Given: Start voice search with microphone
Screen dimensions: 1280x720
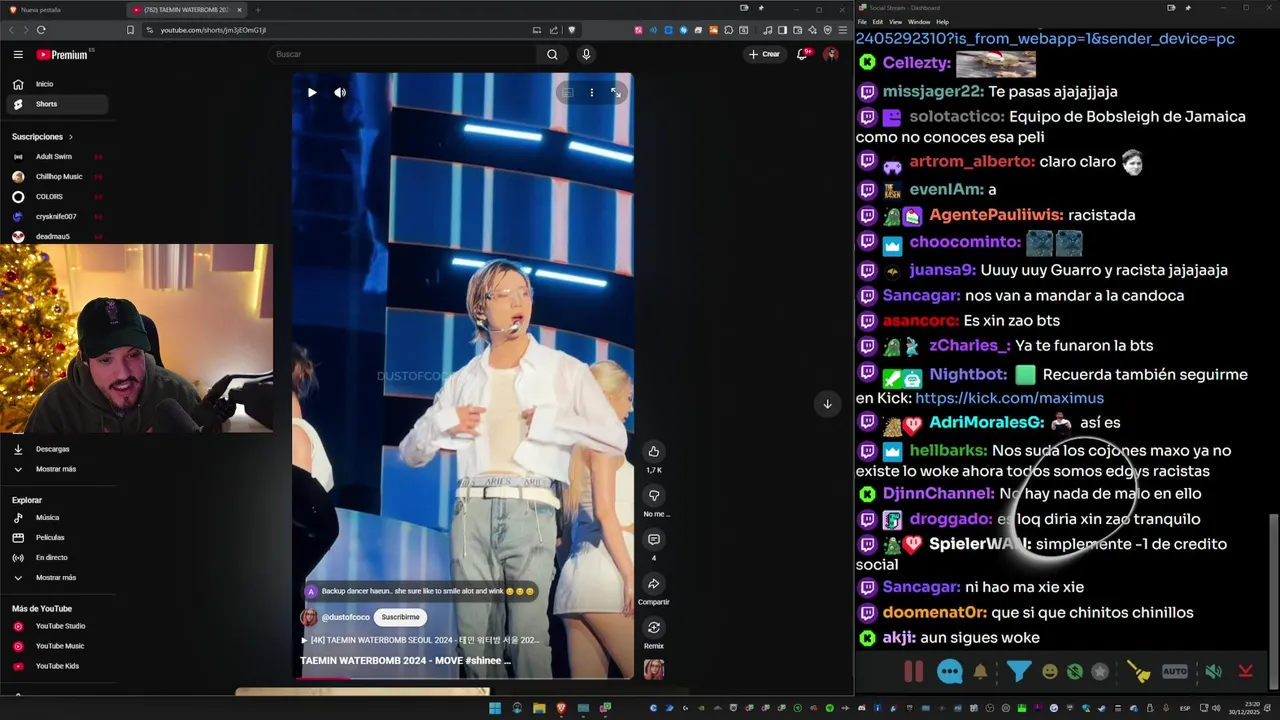Looking at the screenshot, I should click(x=586, y=54).
